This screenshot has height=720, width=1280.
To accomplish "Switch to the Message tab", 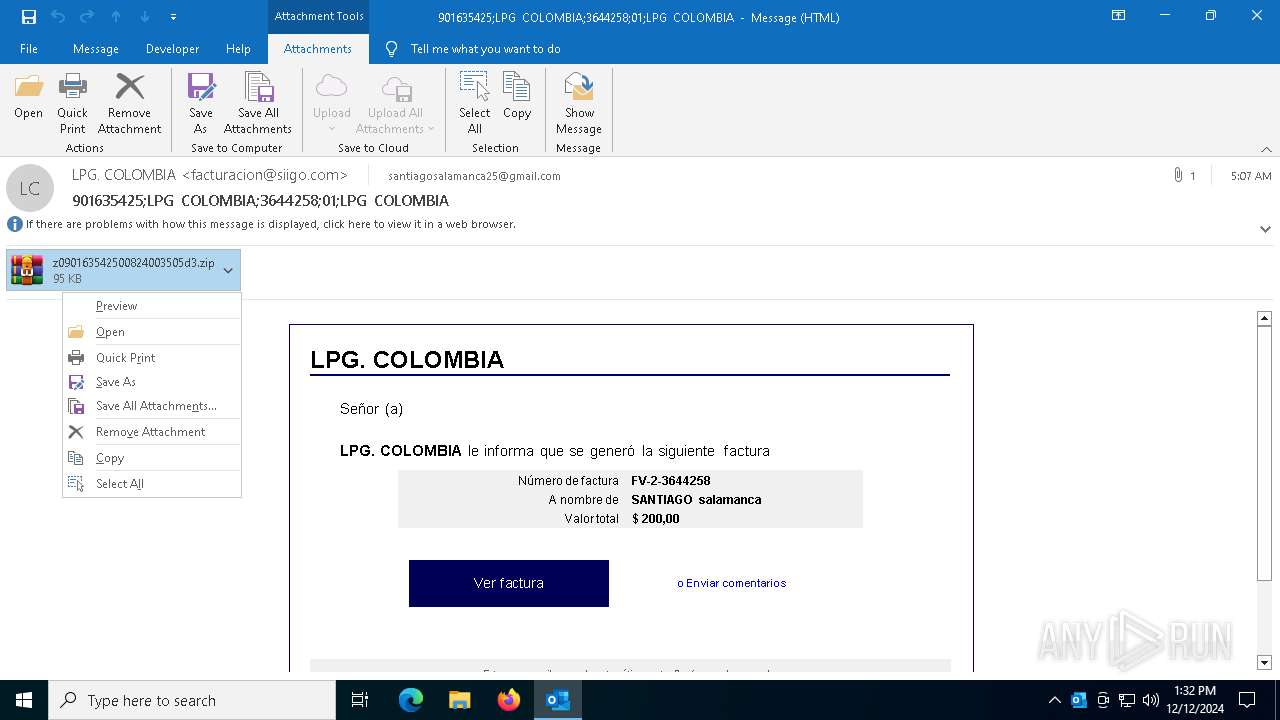I will (96, 49).
